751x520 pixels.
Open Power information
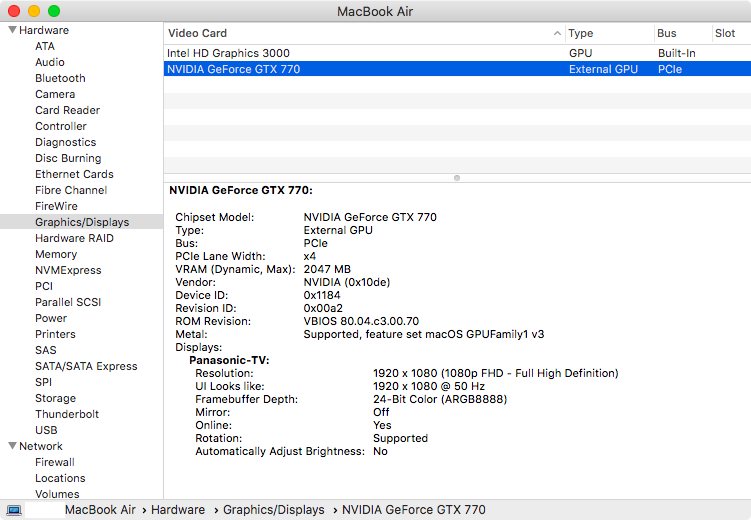tap(51, 318)
